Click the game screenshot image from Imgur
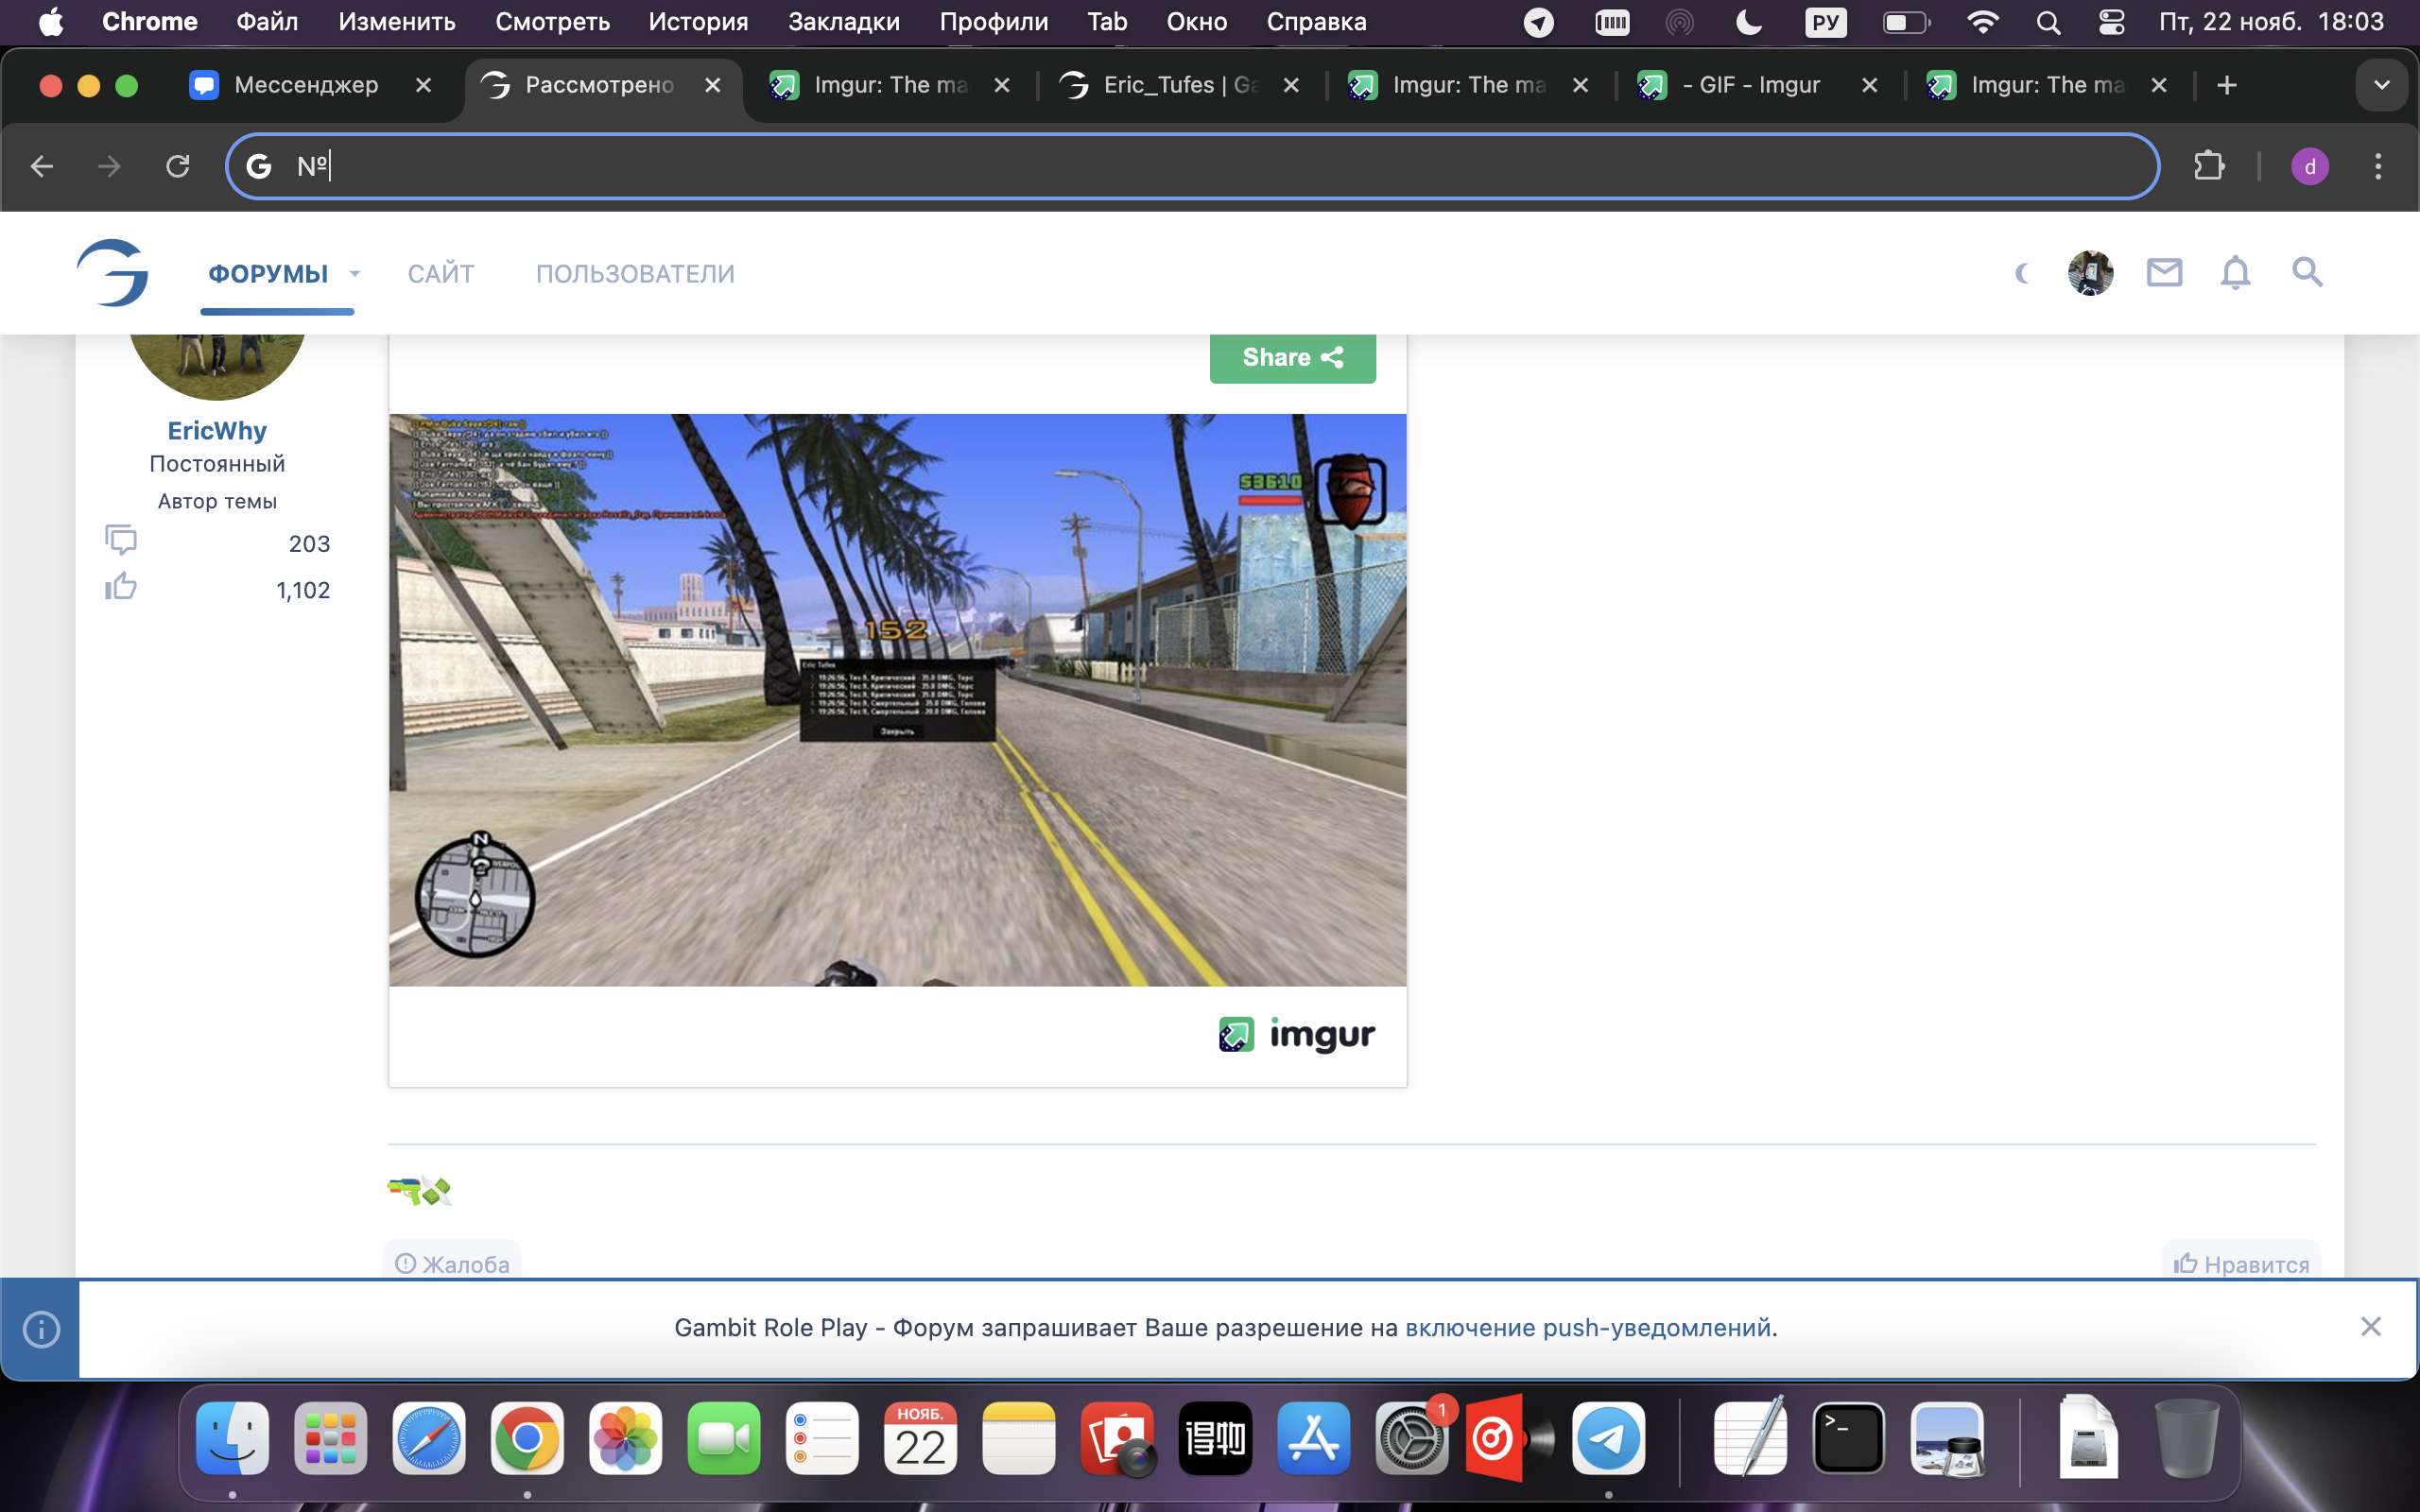2420x1512 pixels. (x=897, y=700)
